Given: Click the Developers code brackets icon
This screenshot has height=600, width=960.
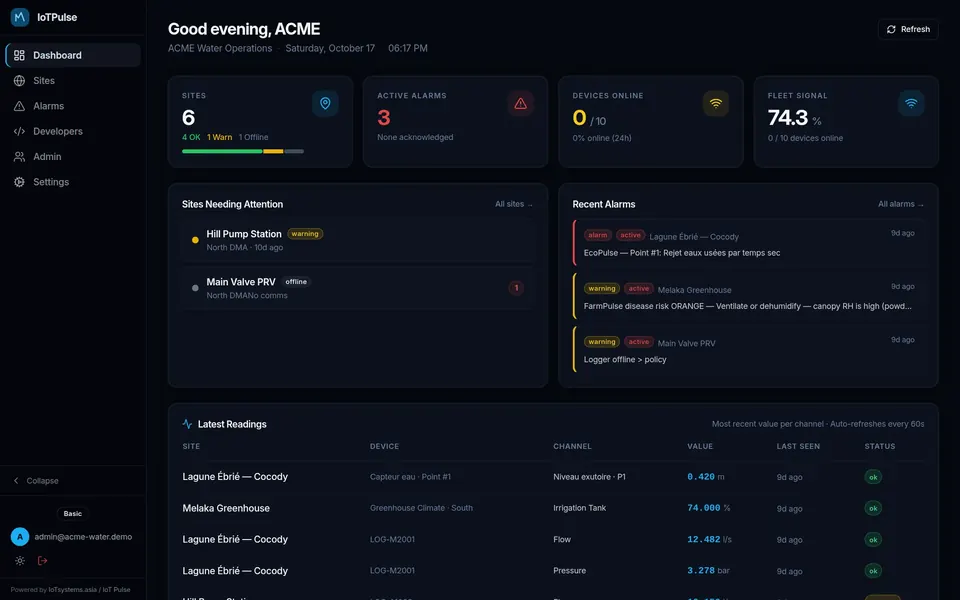Looking at the screenshot, I should [20, 131].
